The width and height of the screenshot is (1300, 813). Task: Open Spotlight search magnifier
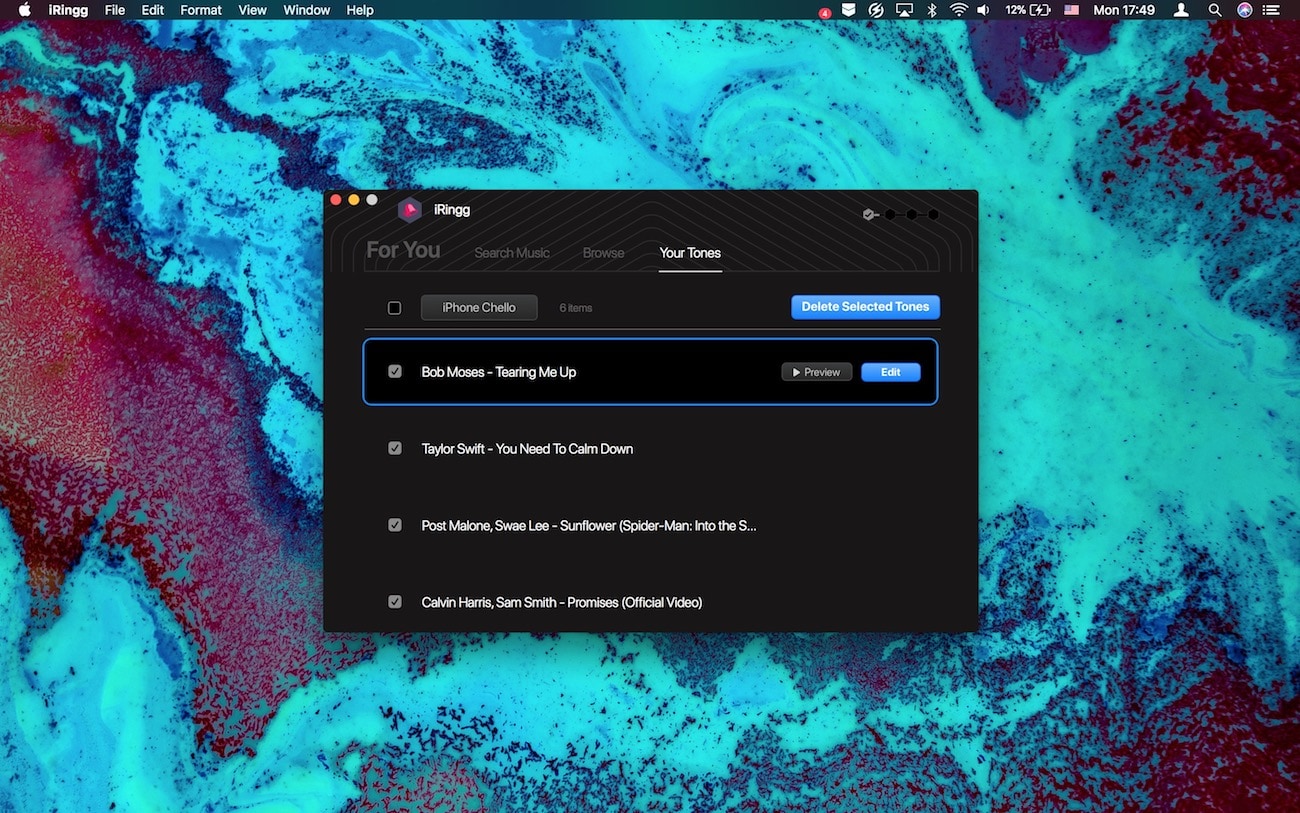[x=1214, y=10]
